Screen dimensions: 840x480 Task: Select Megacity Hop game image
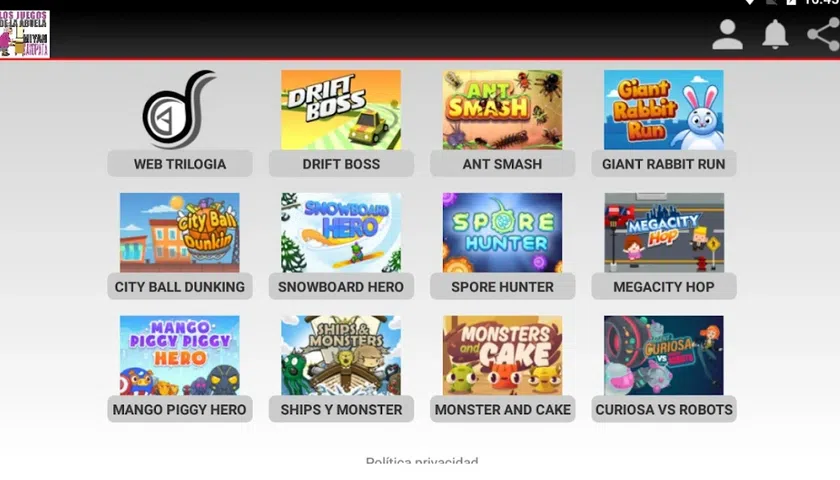[664, 232]
